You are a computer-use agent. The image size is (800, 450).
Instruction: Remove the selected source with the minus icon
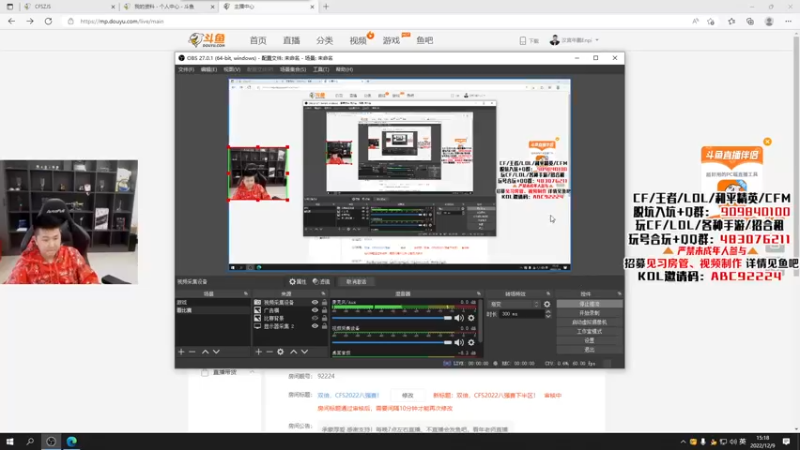coord(269,352)
